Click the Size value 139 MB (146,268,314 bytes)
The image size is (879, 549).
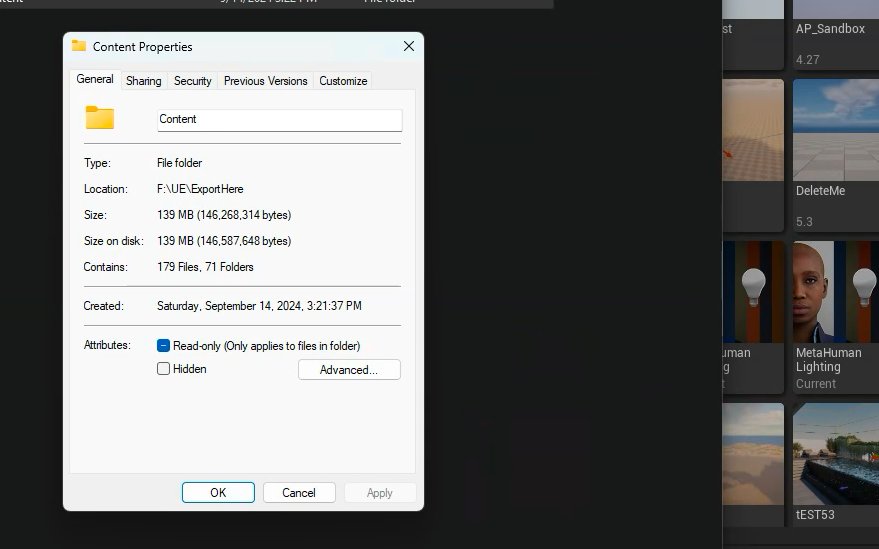pyautogui.click(x=224, y=215)
